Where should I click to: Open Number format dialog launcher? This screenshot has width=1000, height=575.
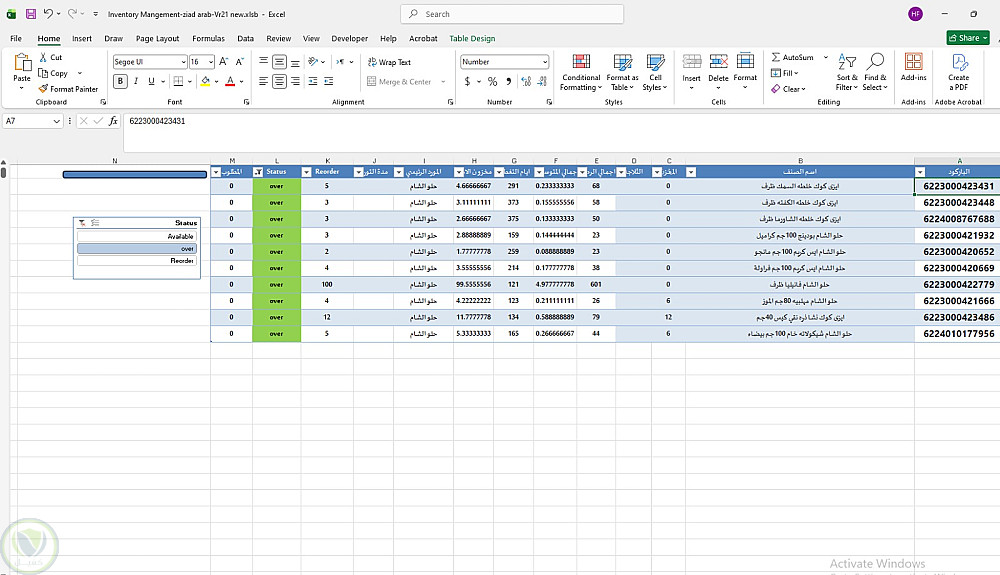click(549, 102)
